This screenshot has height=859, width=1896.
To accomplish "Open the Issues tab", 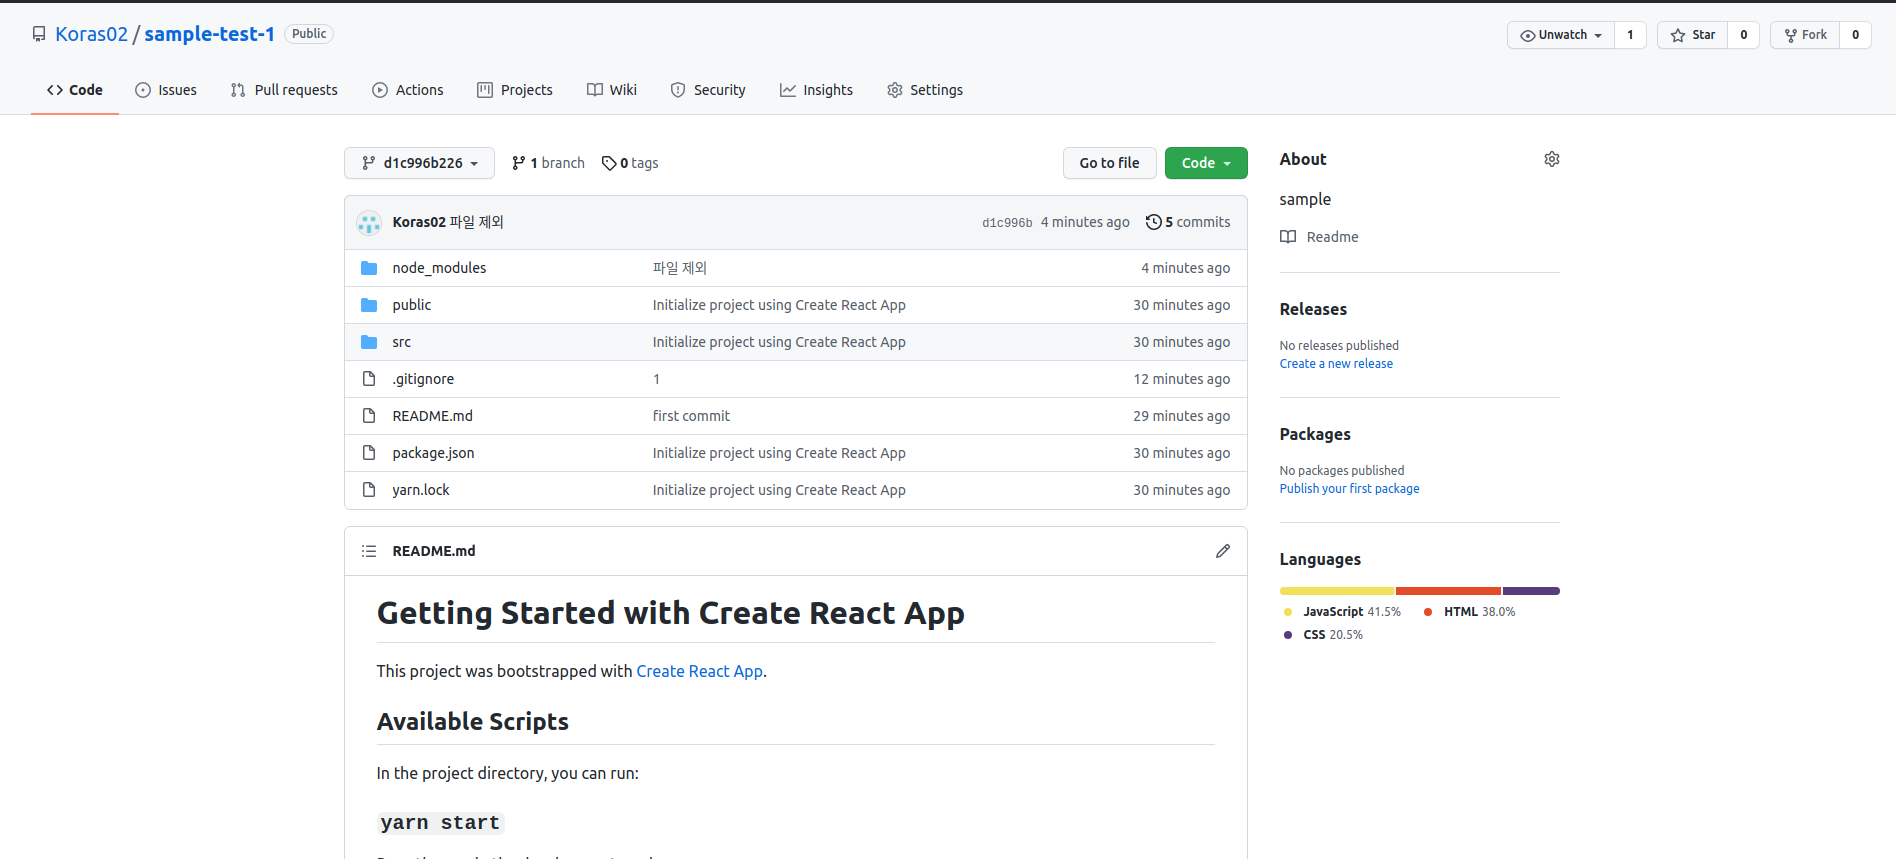I will (166, 90).
